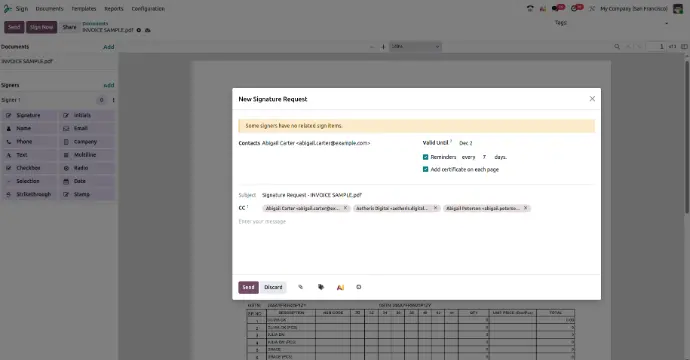
Task: Click the cloud icon beside INVOICE SAMPLE.pdf
Action: [147, 30]
